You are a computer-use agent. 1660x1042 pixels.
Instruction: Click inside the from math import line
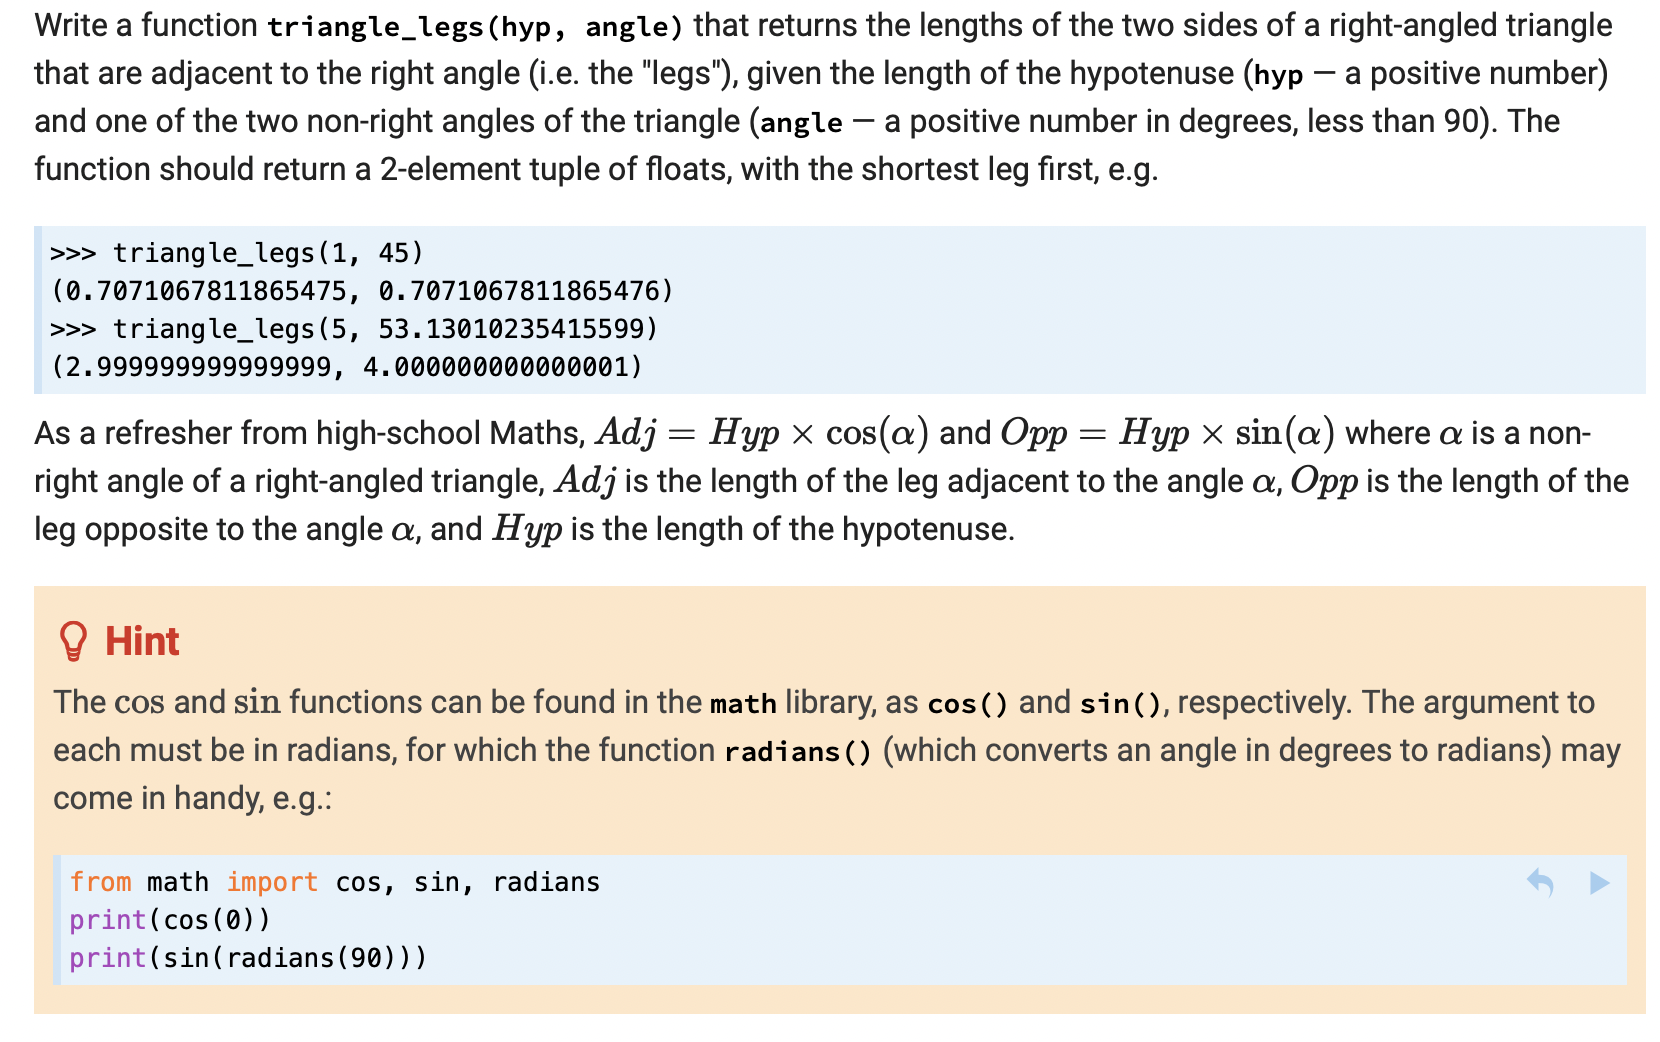tap(334, 882)
